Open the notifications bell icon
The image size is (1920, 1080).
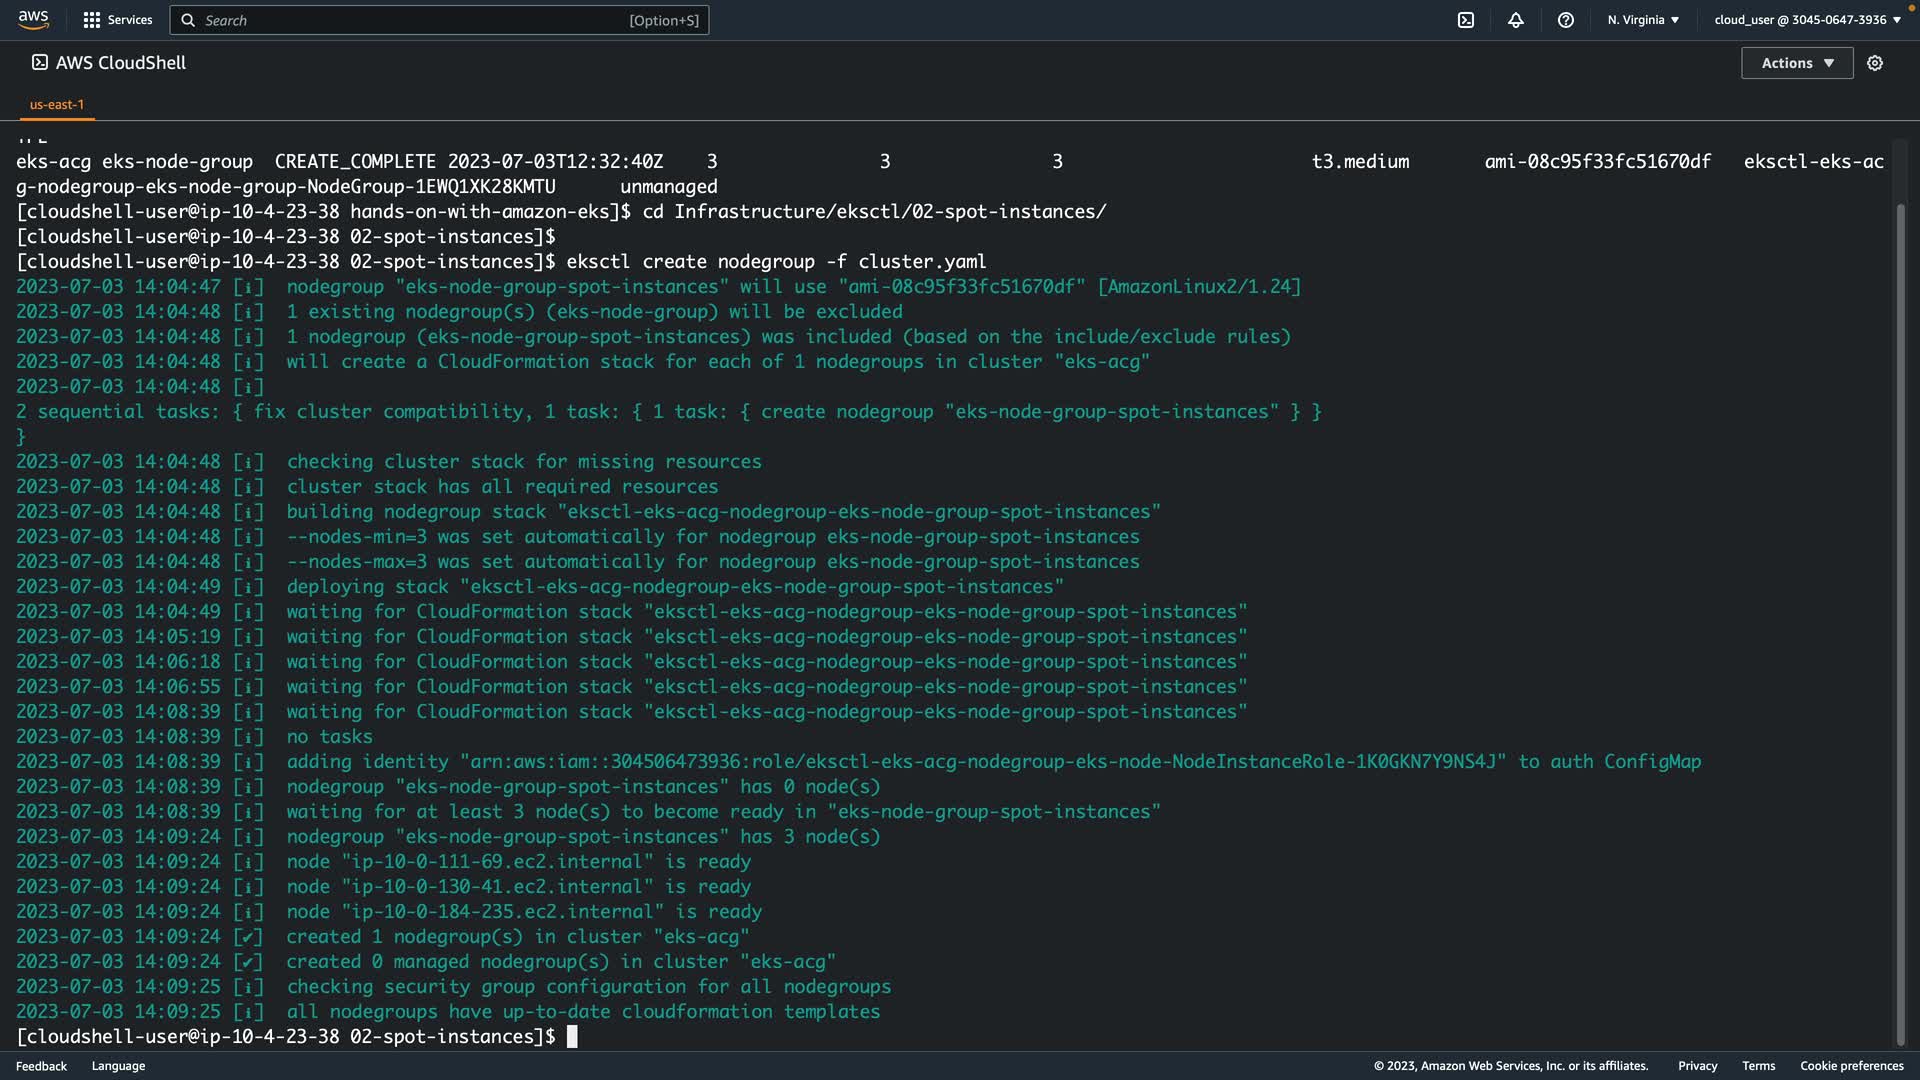coord(1516,20)
